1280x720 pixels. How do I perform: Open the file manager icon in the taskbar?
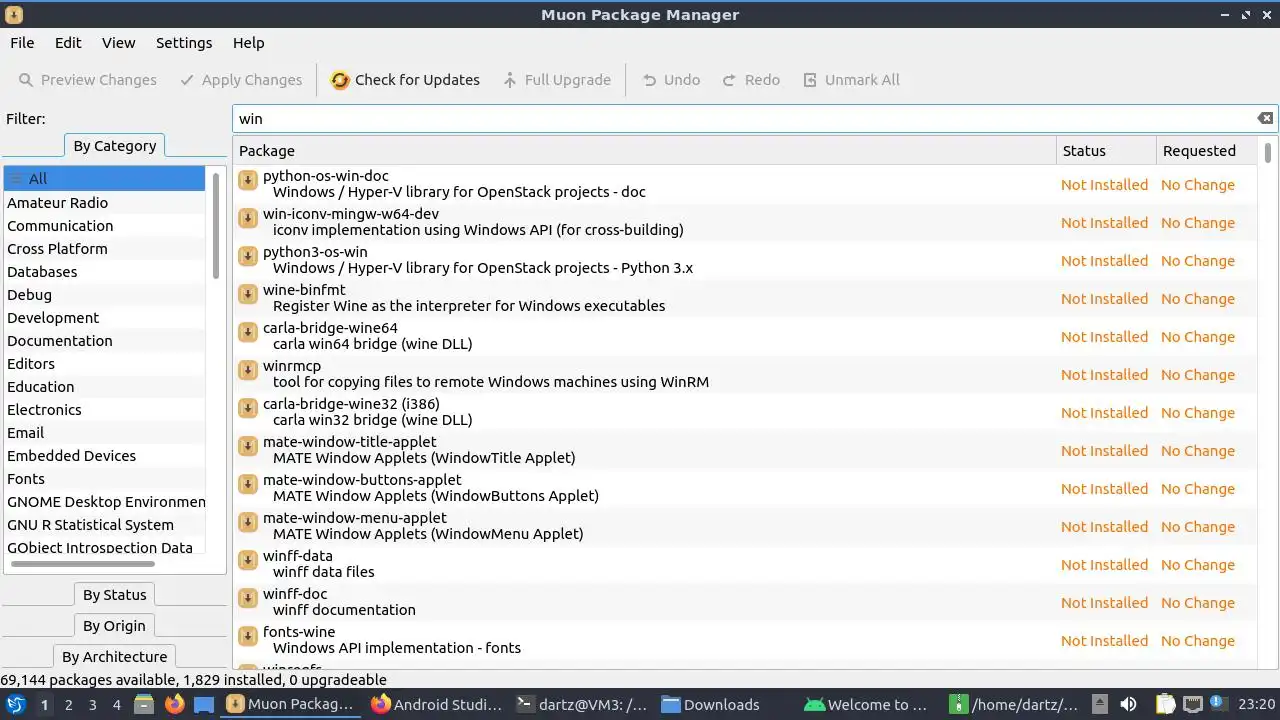pyautogui.click(x=144, y=705)
